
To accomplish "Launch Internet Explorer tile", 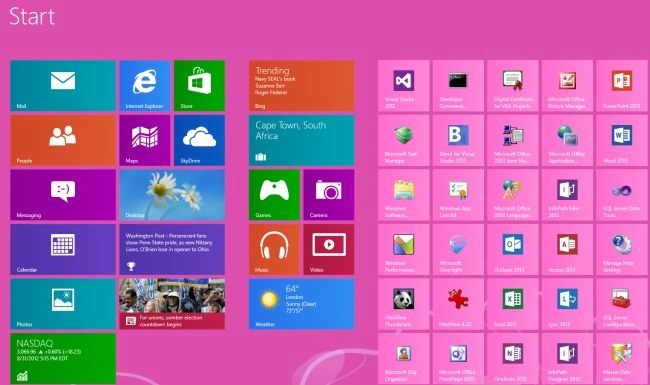I will (x=145, y=86).
